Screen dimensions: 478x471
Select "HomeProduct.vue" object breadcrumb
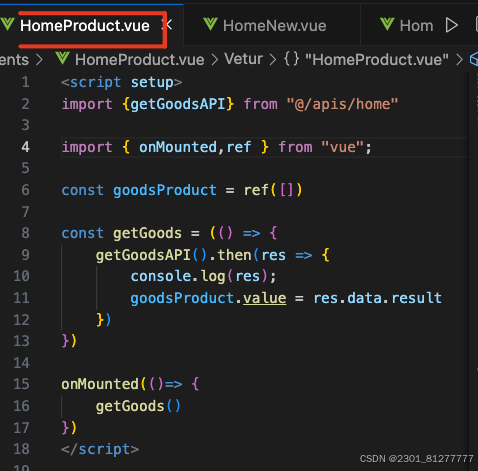pyautogui.click(x=377, y=60)
